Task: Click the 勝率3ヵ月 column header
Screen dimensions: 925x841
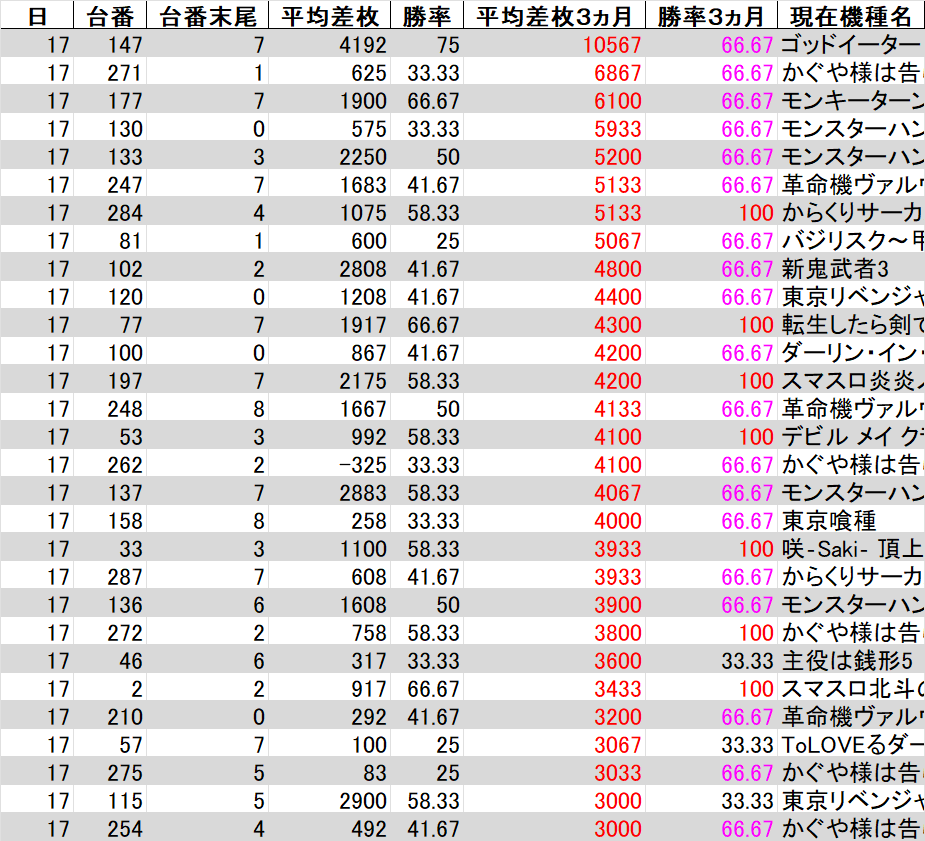Action: tap(711, 16)
